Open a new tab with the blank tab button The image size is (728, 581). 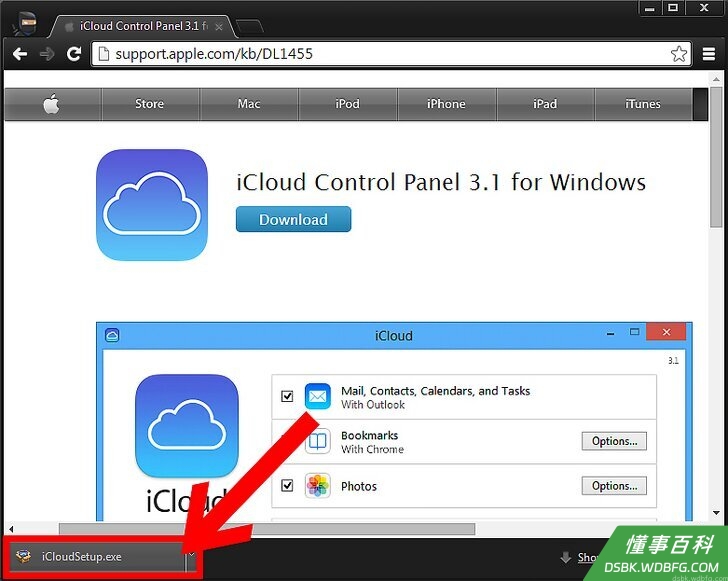click(249, 27)
